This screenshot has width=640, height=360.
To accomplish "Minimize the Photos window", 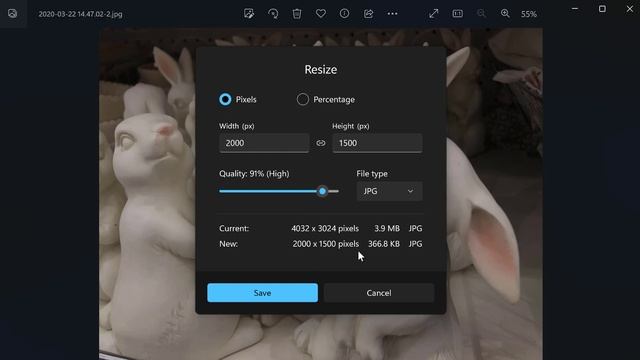I will [575, 9].
